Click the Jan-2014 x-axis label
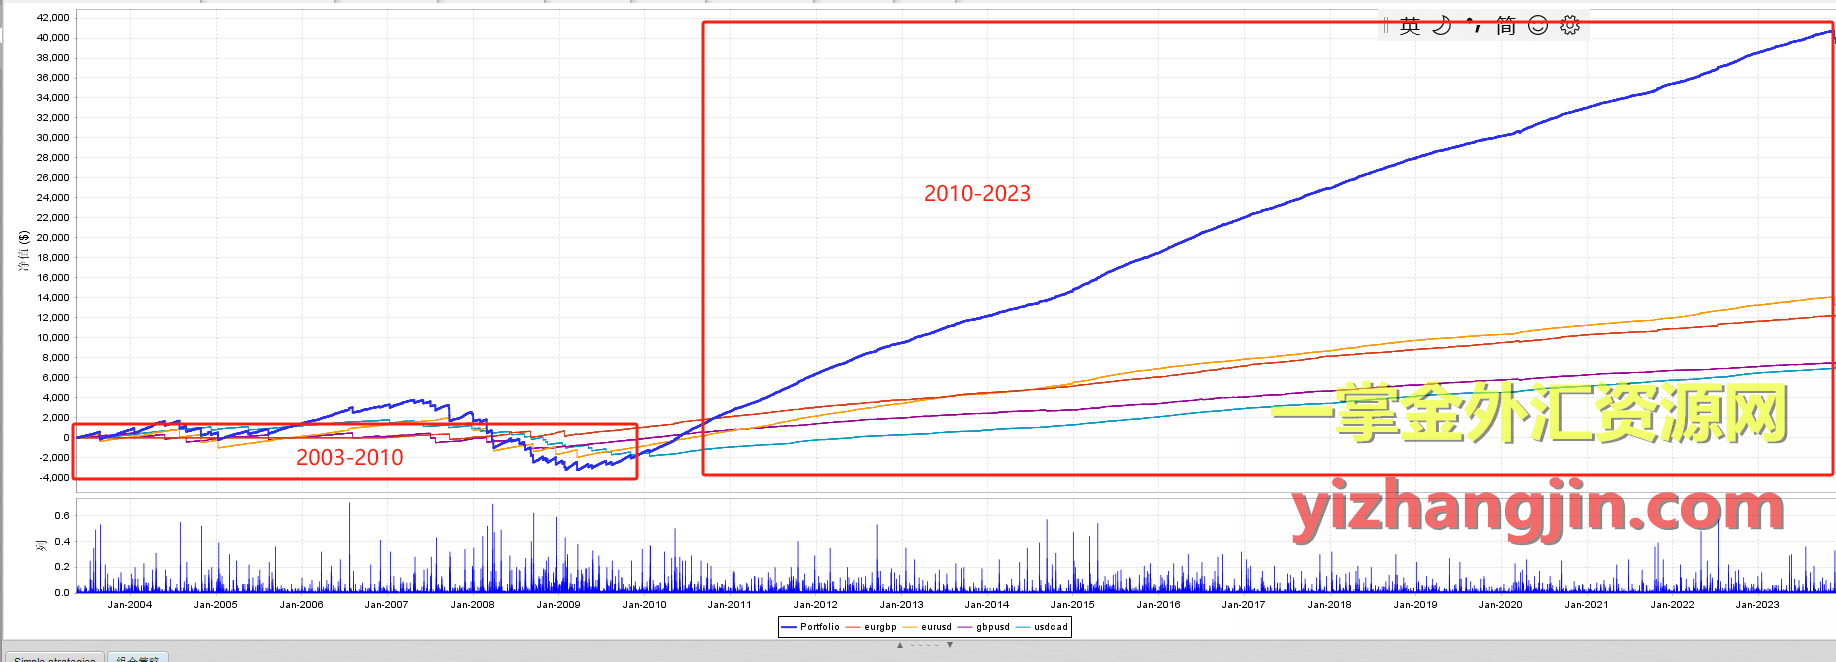 point(986,605)
